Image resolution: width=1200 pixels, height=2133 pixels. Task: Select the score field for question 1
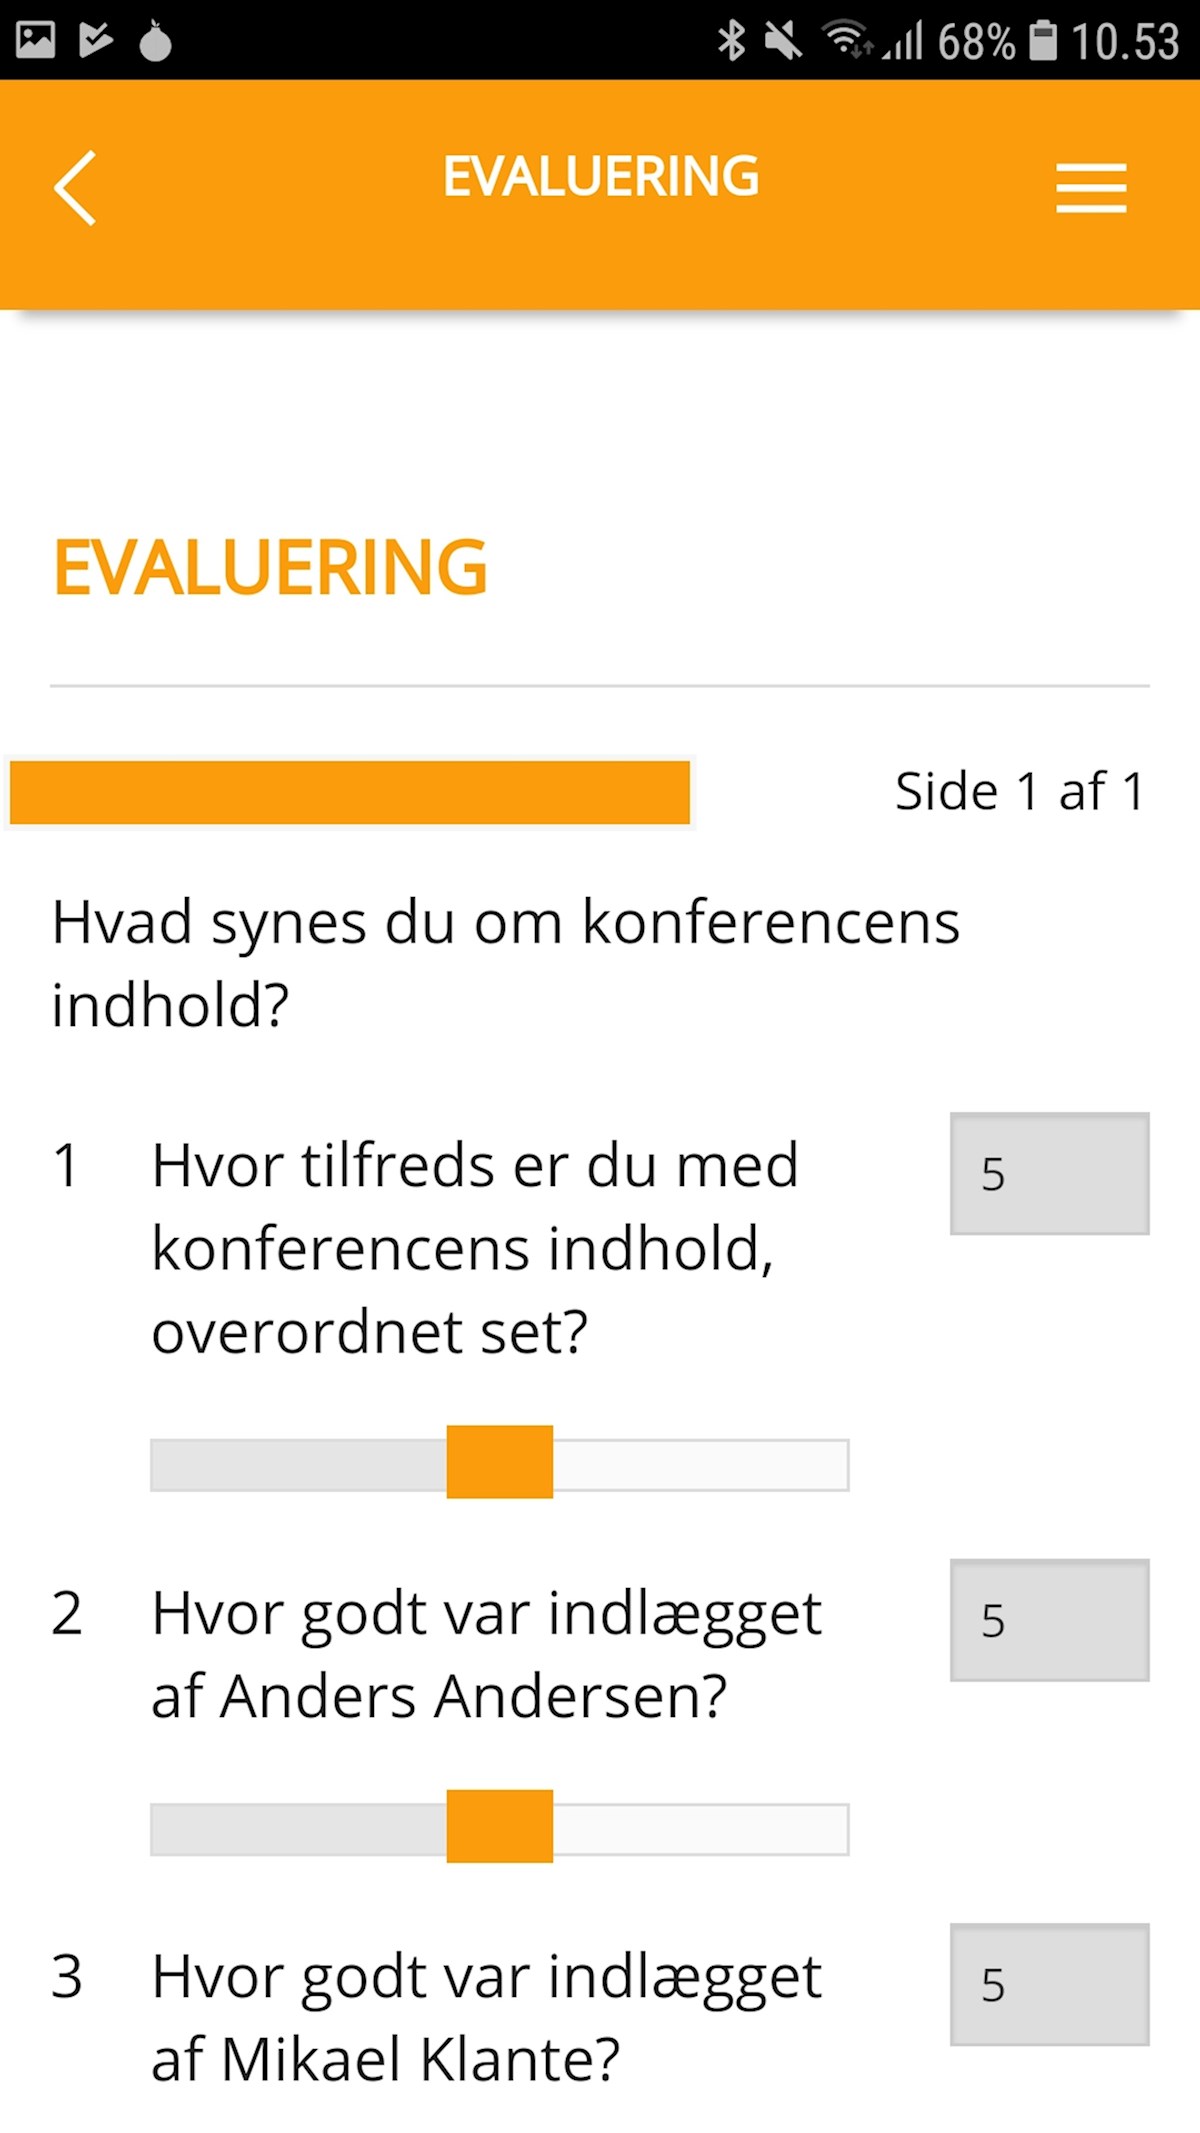(1049, 1173)
